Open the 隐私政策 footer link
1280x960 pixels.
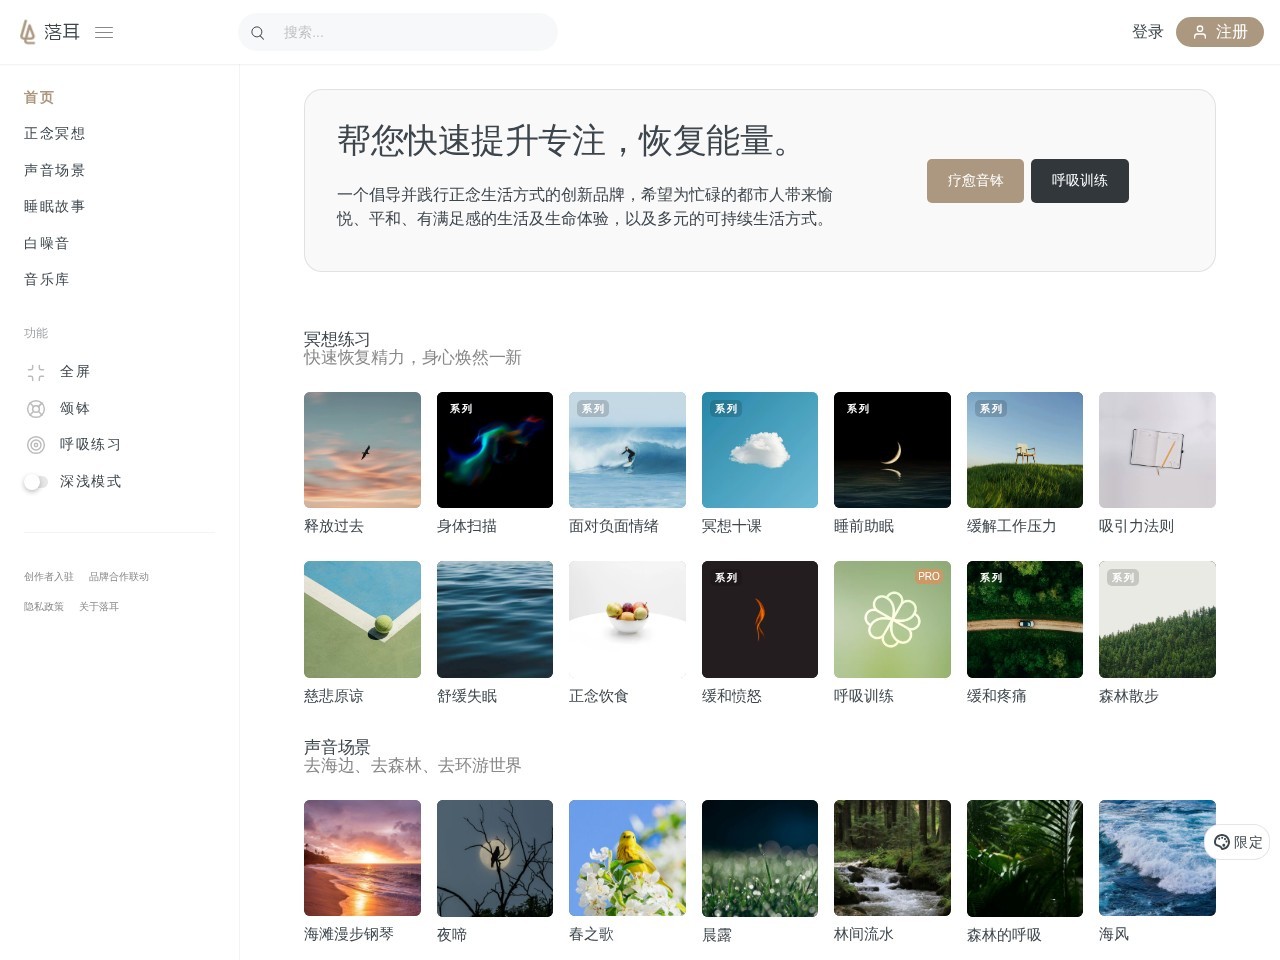coord(44,606)
